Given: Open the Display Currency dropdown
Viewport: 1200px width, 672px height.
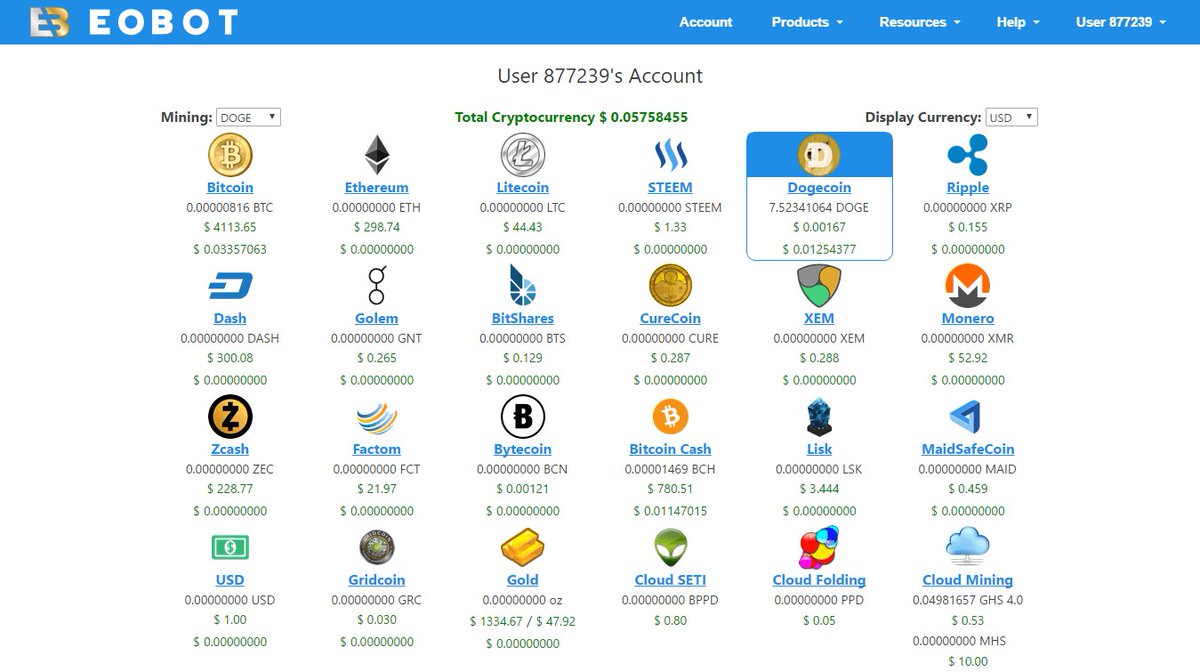Looking at the screenshot, I should click(1010, 116).
